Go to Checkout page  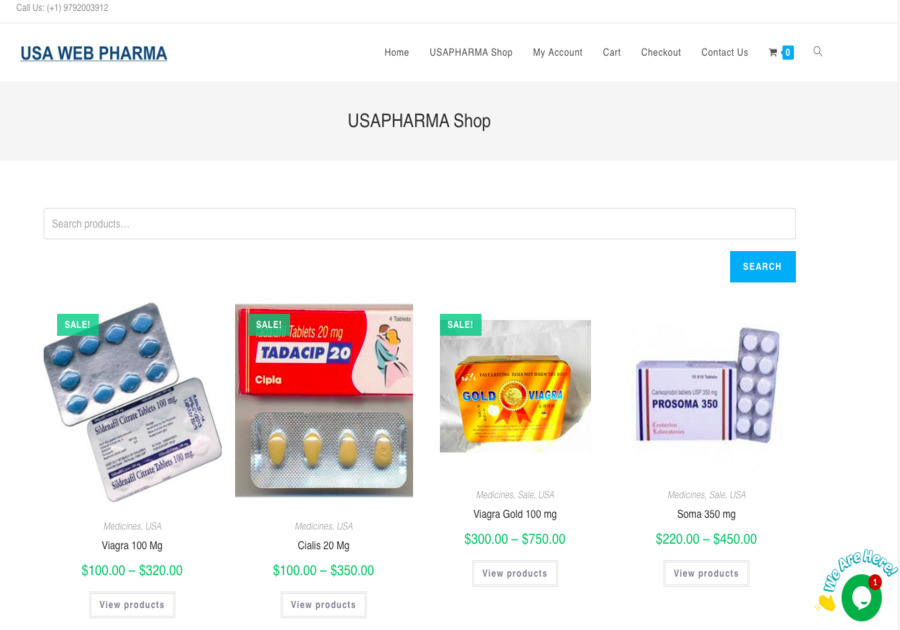661,52
